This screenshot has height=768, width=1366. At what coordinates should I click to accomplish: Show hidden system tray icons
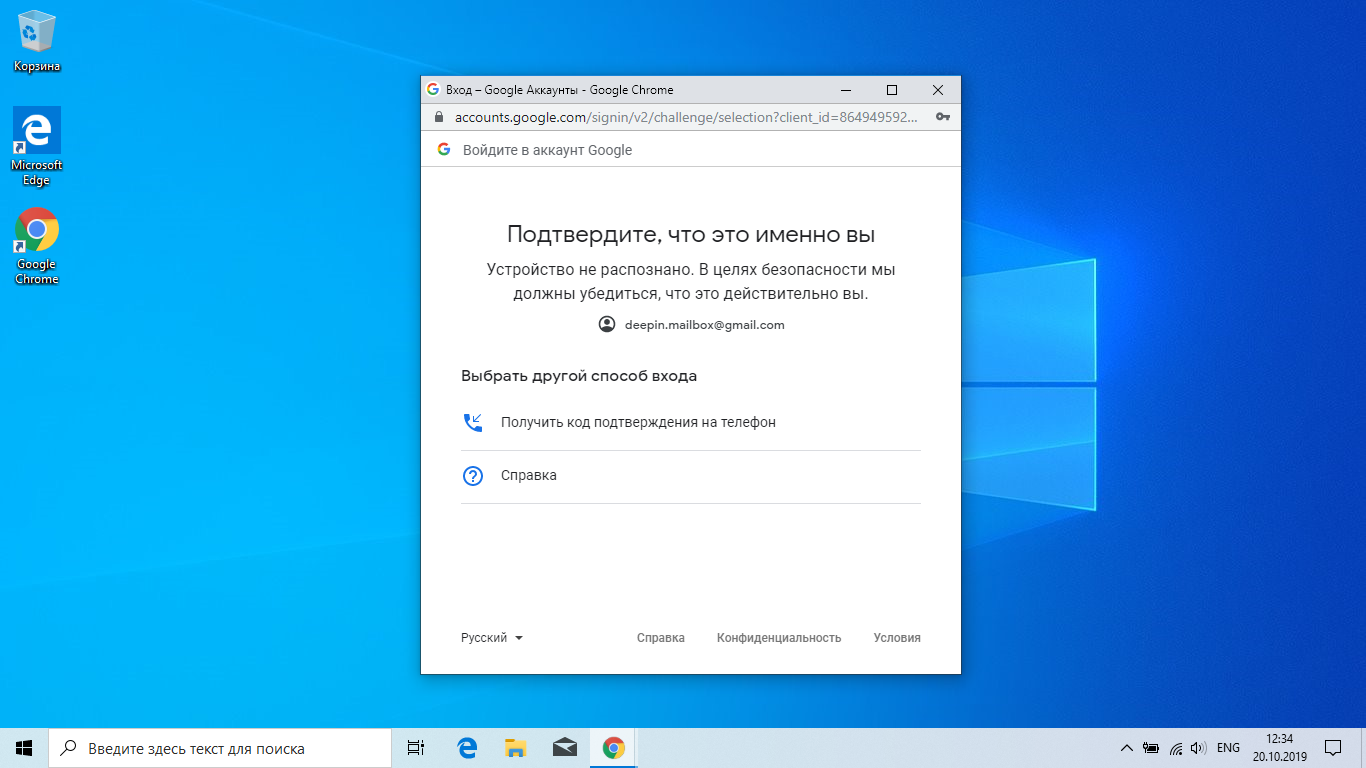1127,748
